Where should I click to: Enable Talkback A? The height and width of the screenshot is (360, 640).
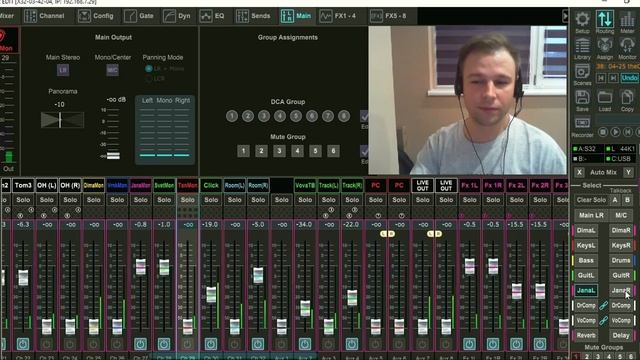[615, 200]
